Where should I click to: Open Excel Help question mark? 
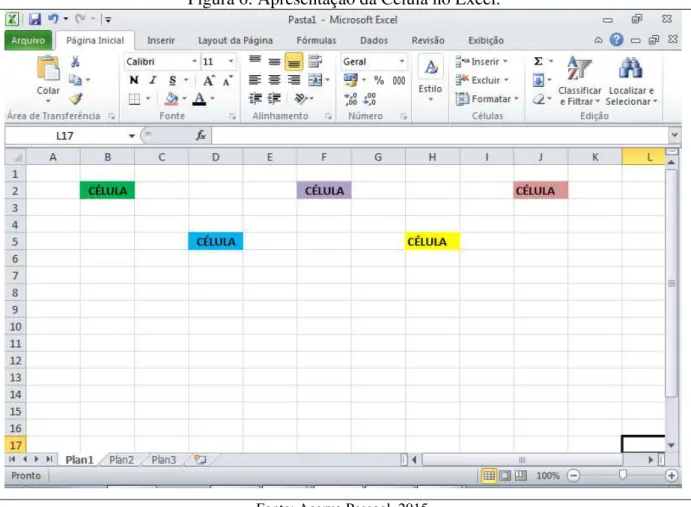[616, 40]
